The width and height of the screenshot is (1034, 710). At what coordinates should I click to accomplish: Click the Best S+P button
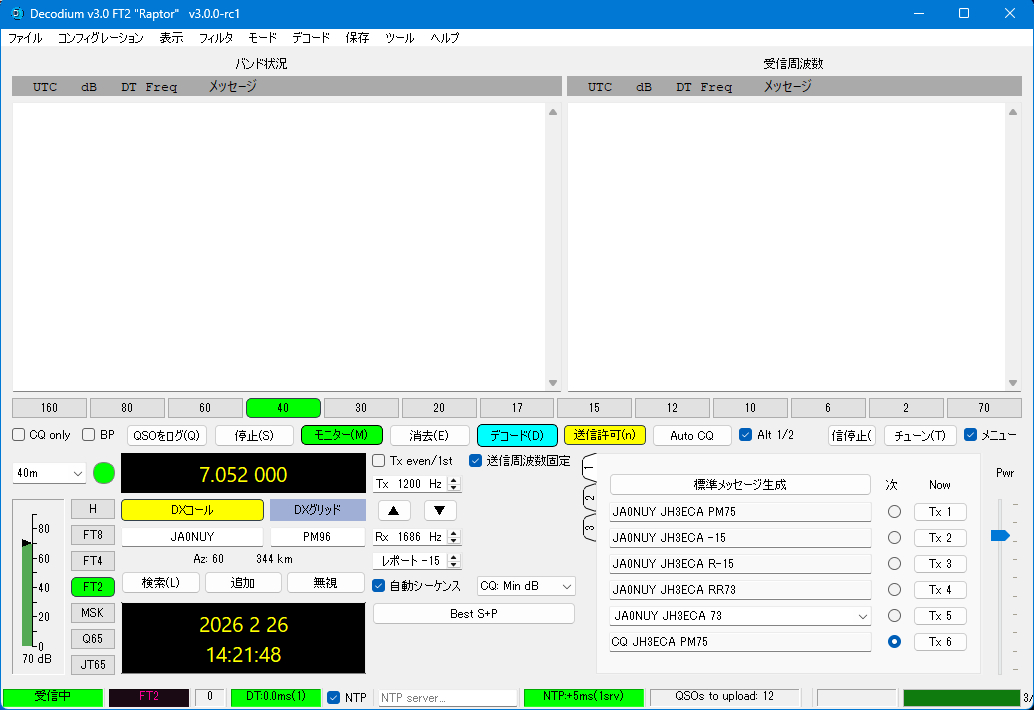pos(474,613)
